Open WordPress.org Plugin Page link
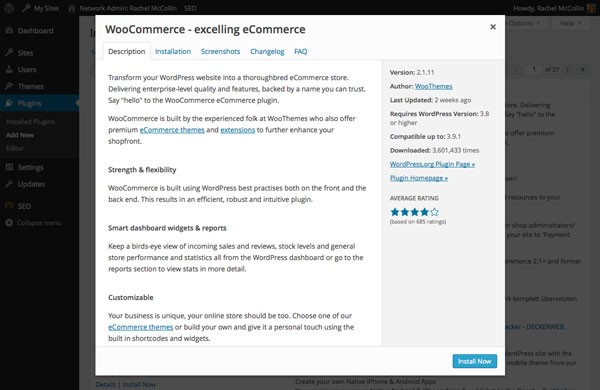The height and width of the screenshot is (390, 600). click(x=432, y=164)
